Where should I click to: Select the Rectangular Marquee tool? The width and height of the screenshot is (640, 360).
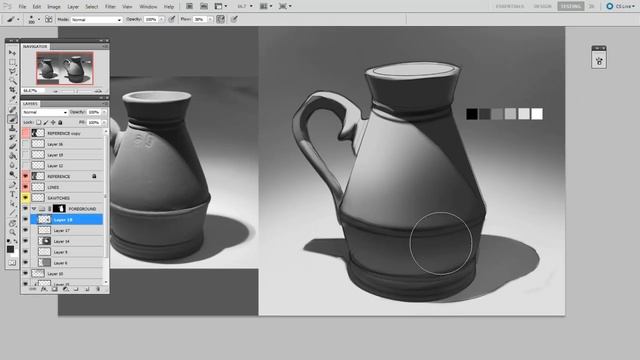pyautogui.click(x=12, y=62)
